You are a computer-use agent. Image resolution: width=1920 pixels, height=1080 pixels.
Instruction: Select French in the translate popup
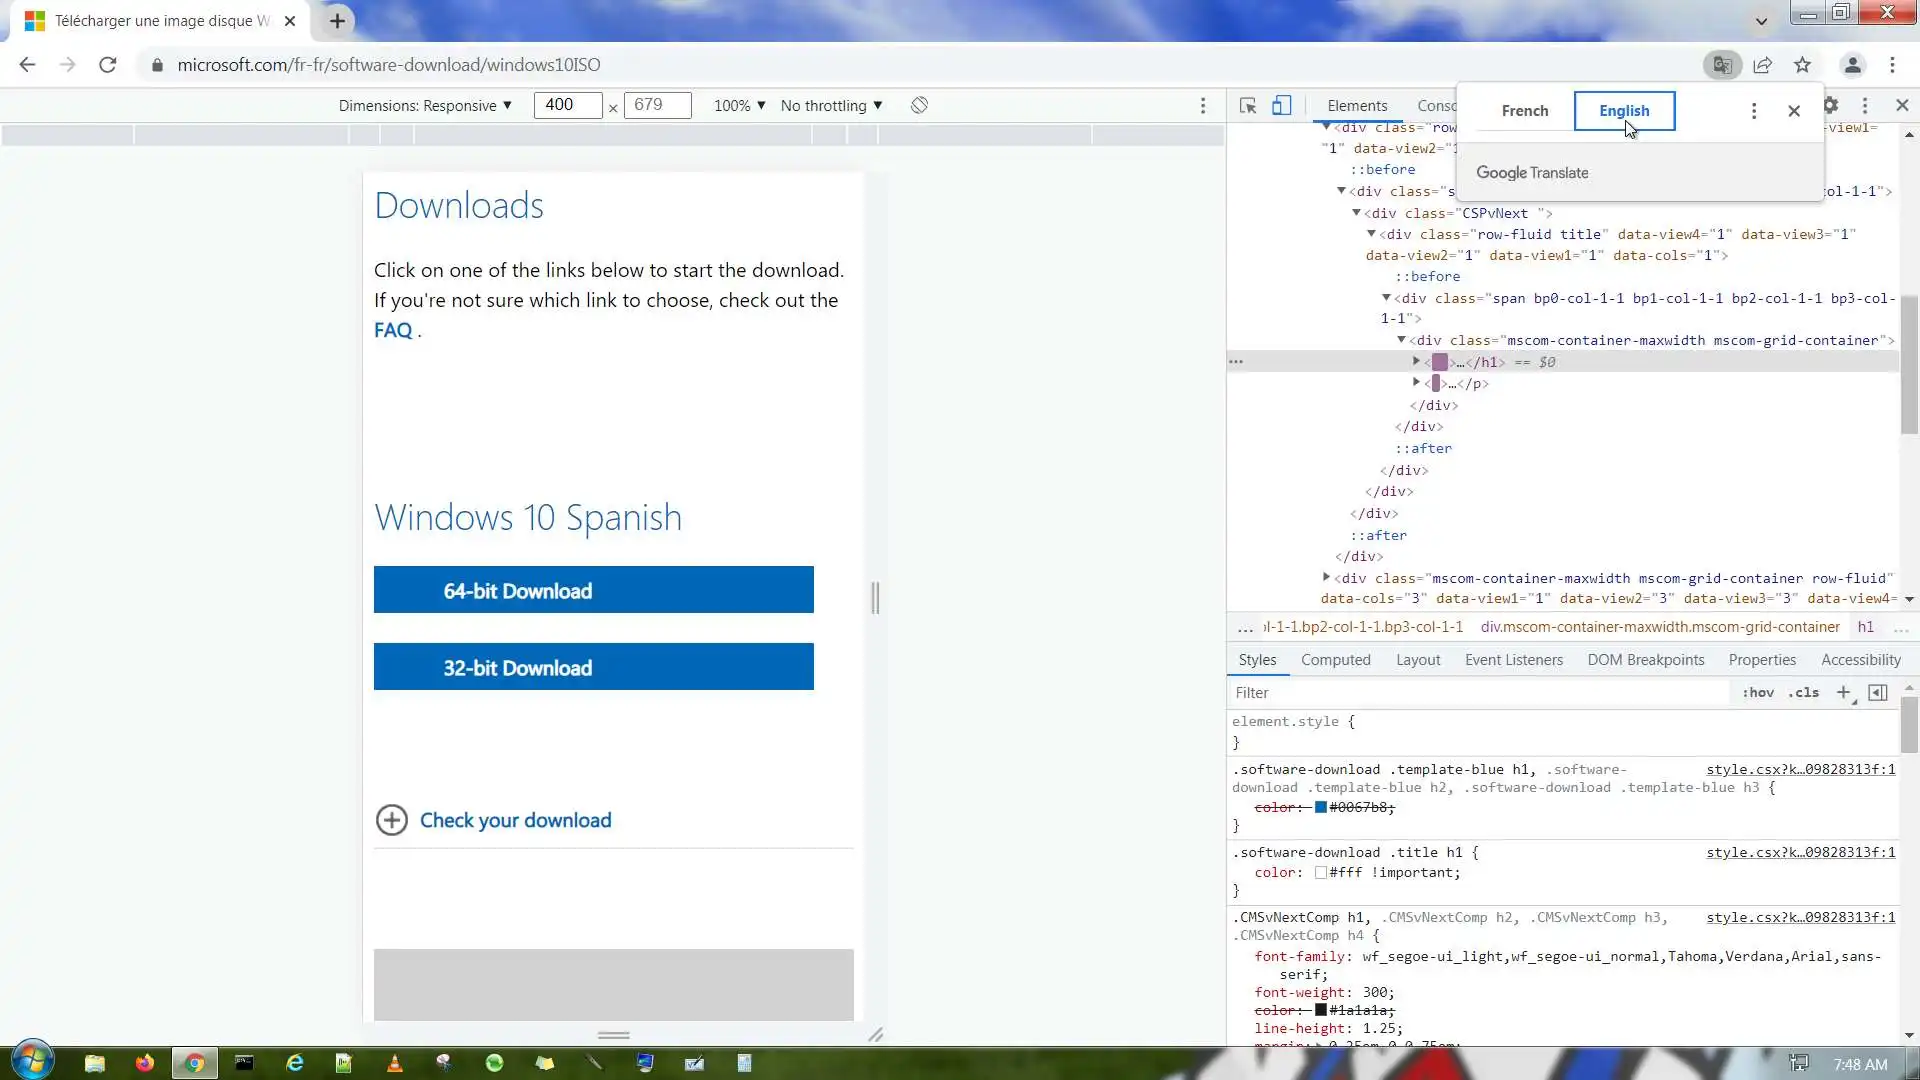[x=1524, y=111]
